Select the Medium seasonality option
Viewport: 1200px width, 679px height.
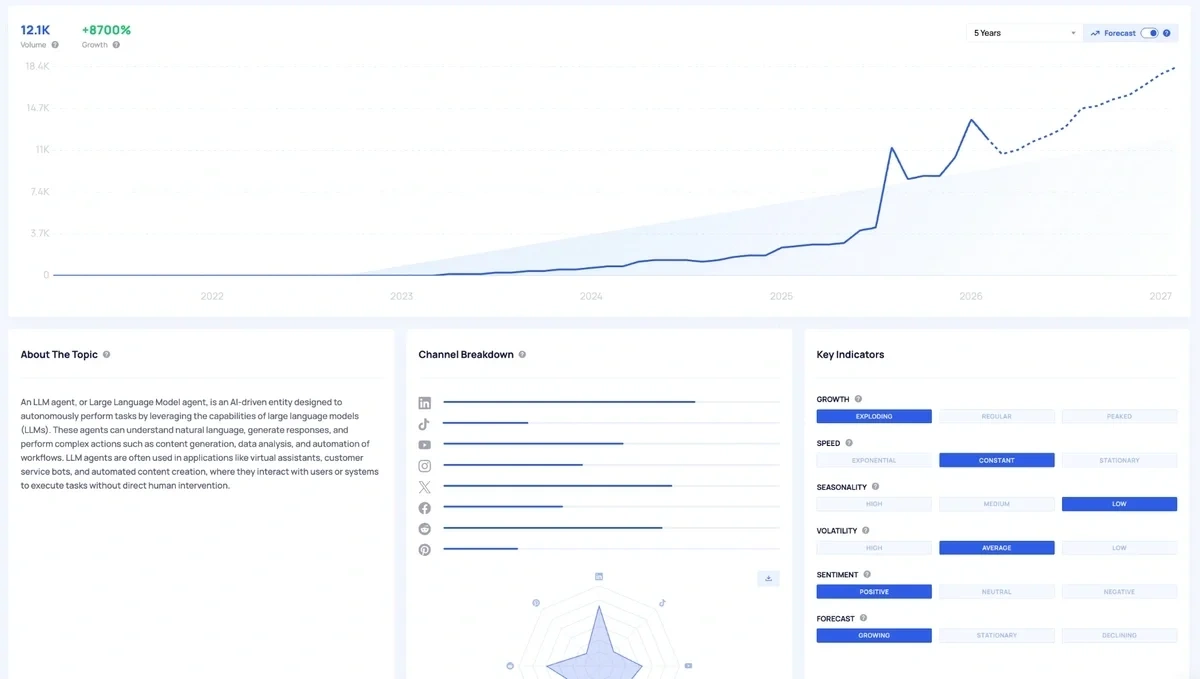[x=996, y=504]
